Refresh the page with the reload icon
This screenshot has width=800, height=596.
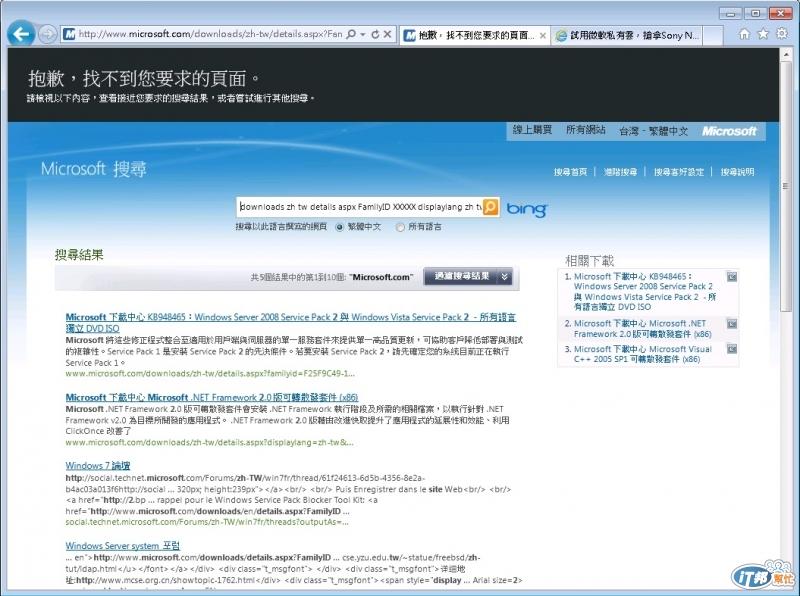point(375,34)
